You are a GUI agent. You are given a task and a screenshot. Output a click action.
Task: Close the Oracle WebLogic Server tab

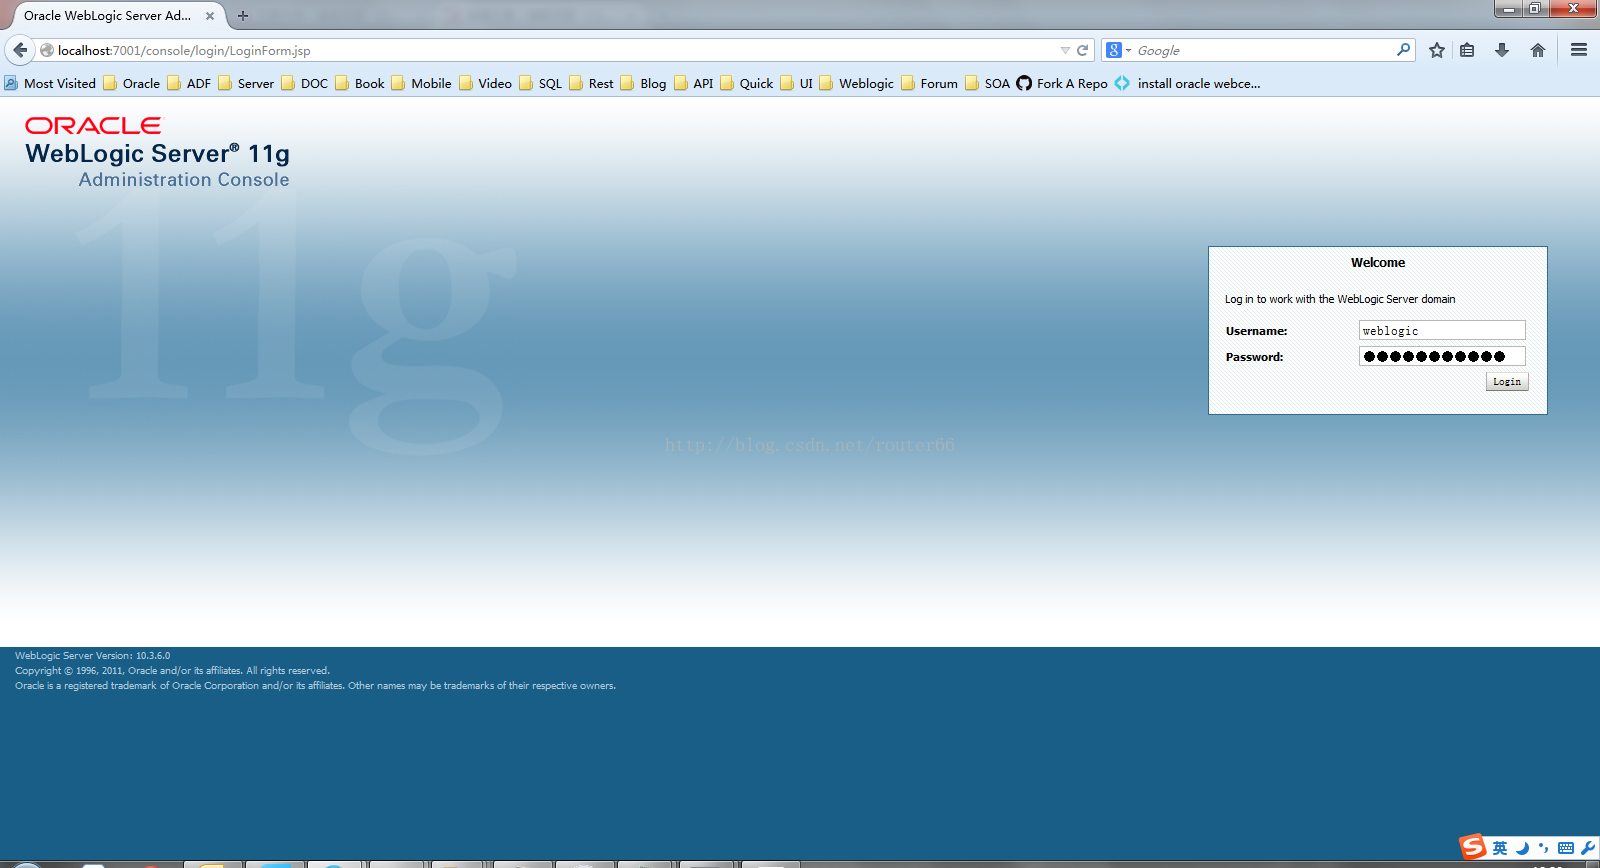point(210,16)
